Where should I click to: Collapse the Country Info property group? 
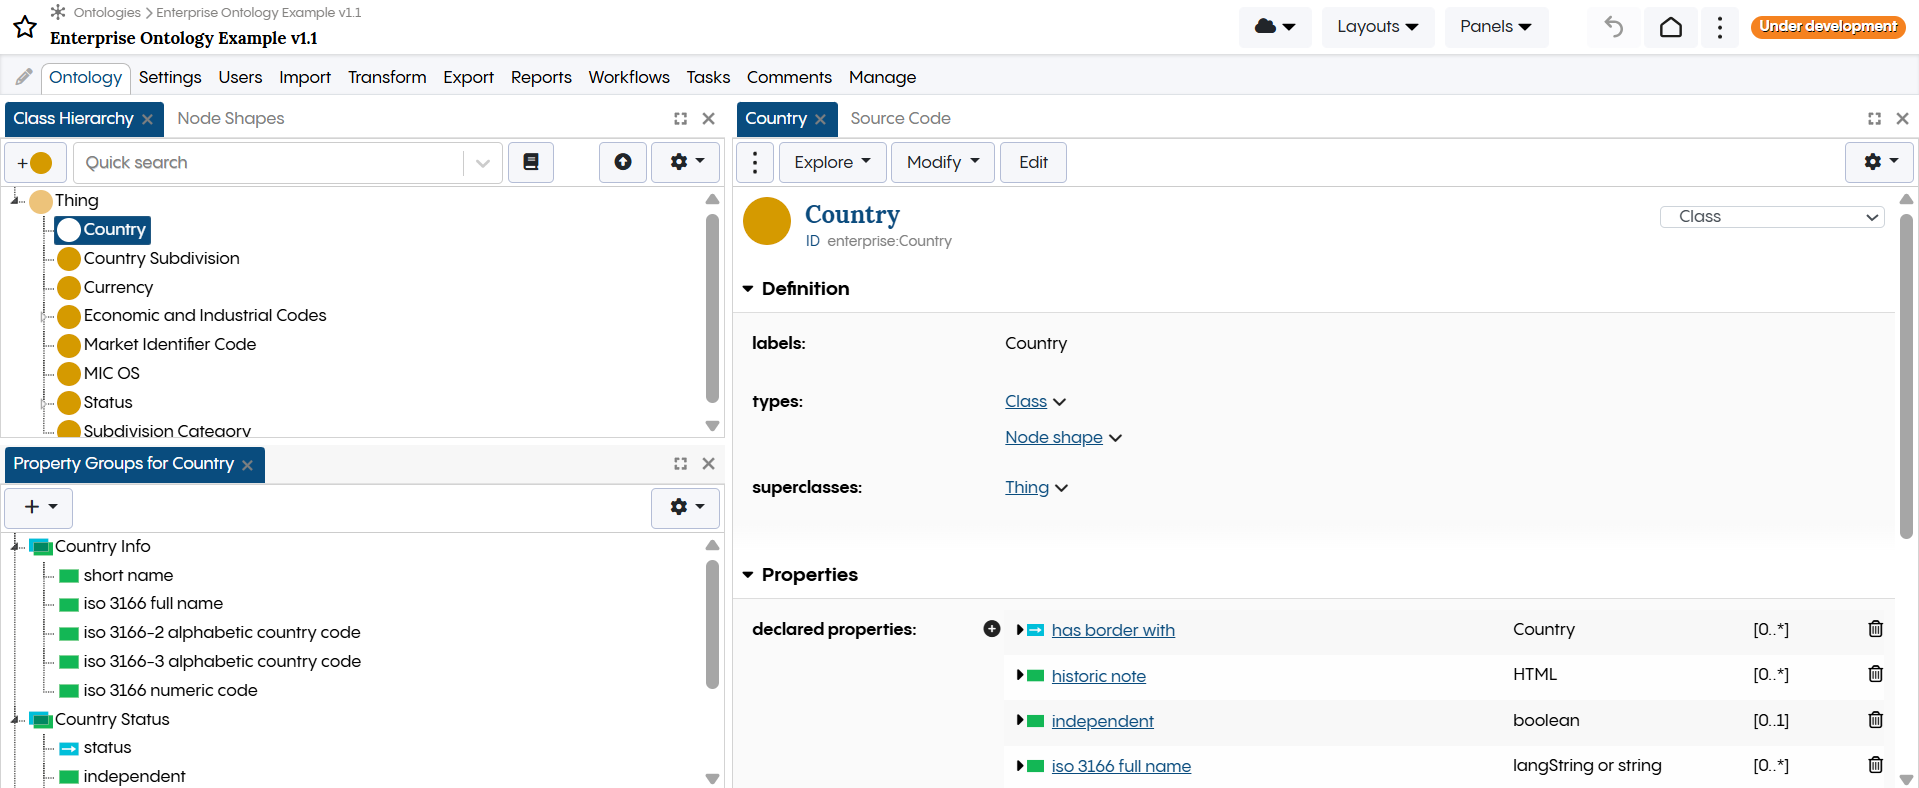(15, 547)
